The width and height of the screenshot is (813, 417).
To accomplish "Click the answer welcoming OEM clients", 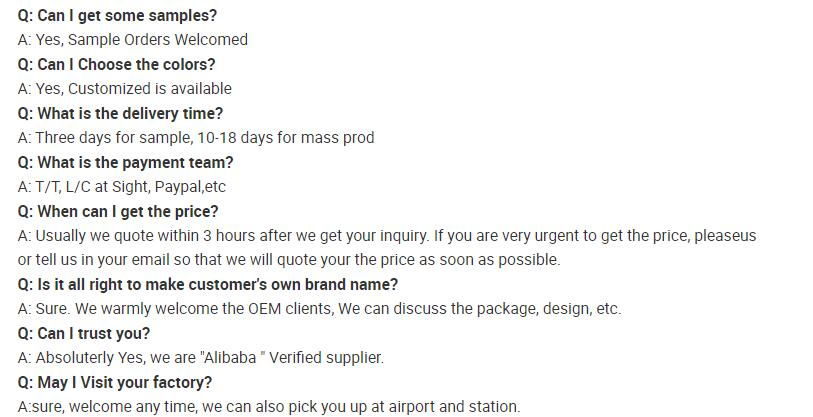I will [x=319, y=309].
